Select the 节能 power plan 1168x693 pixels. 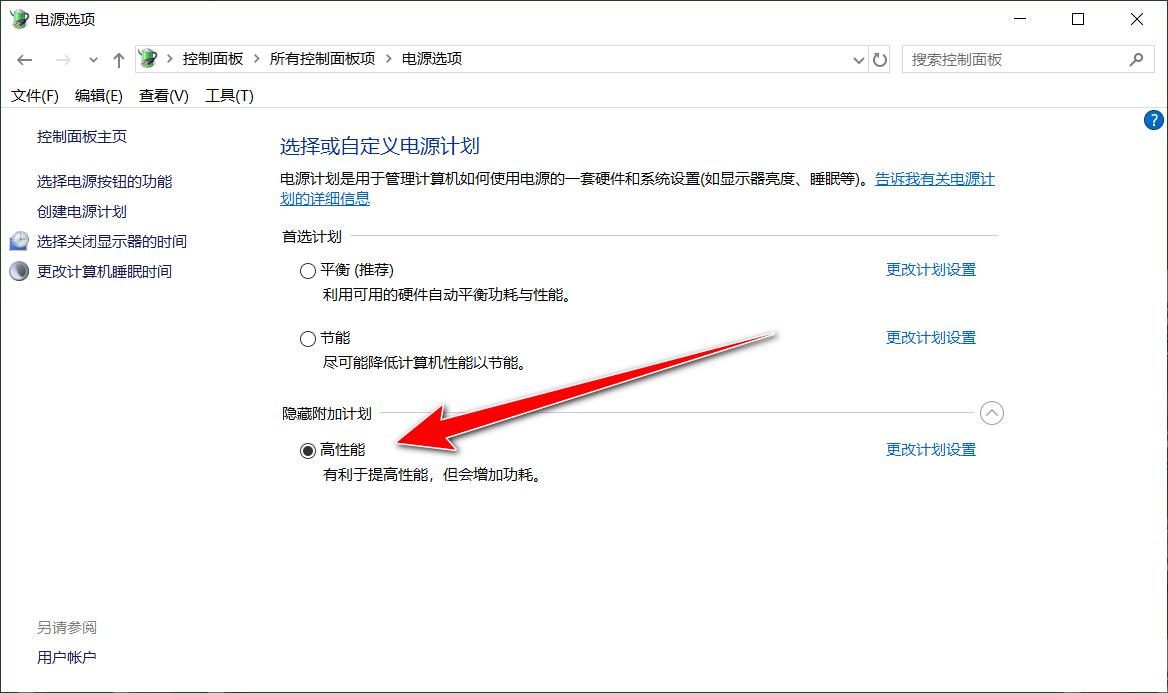pyautogui.click(x=308, y=338)
